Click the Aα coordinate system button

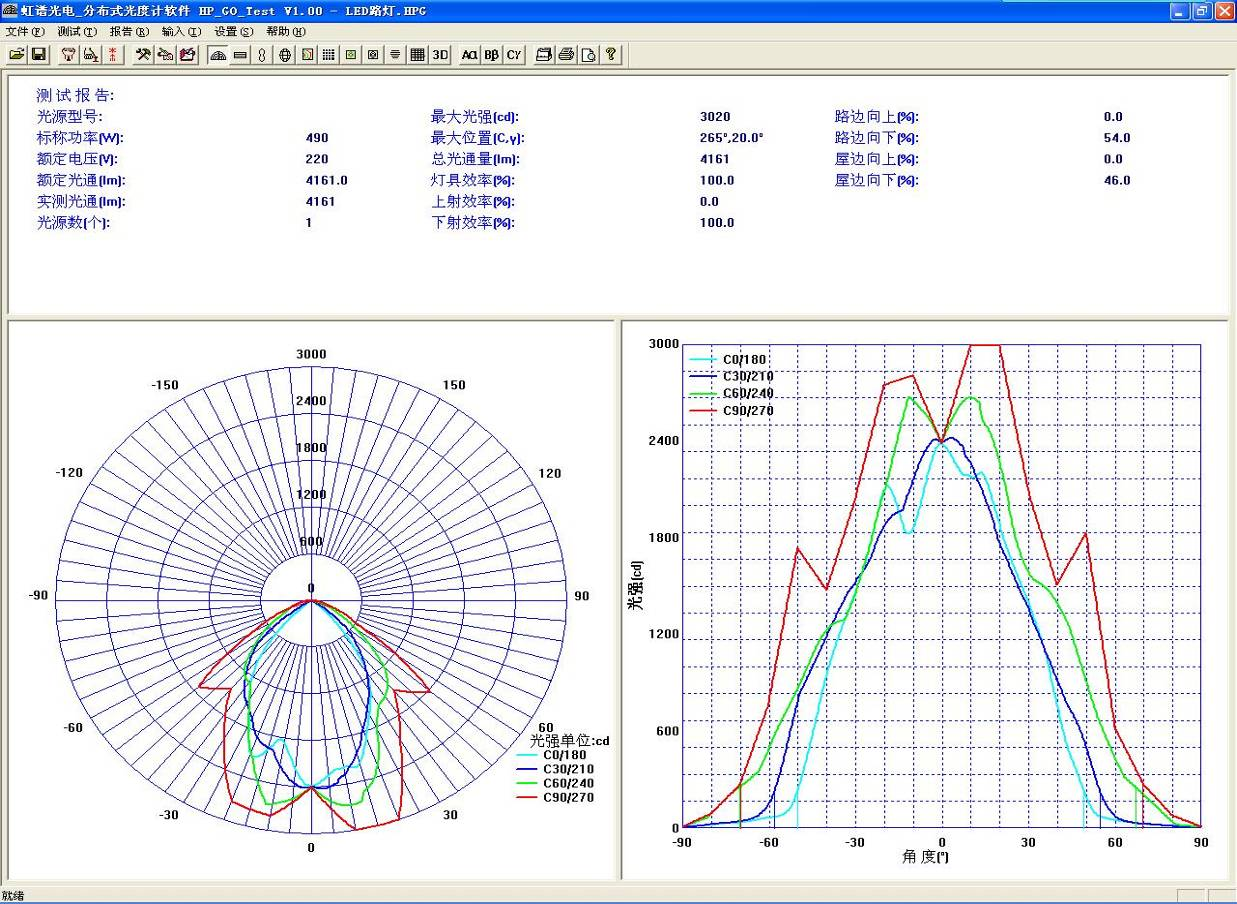click(469, 55)
